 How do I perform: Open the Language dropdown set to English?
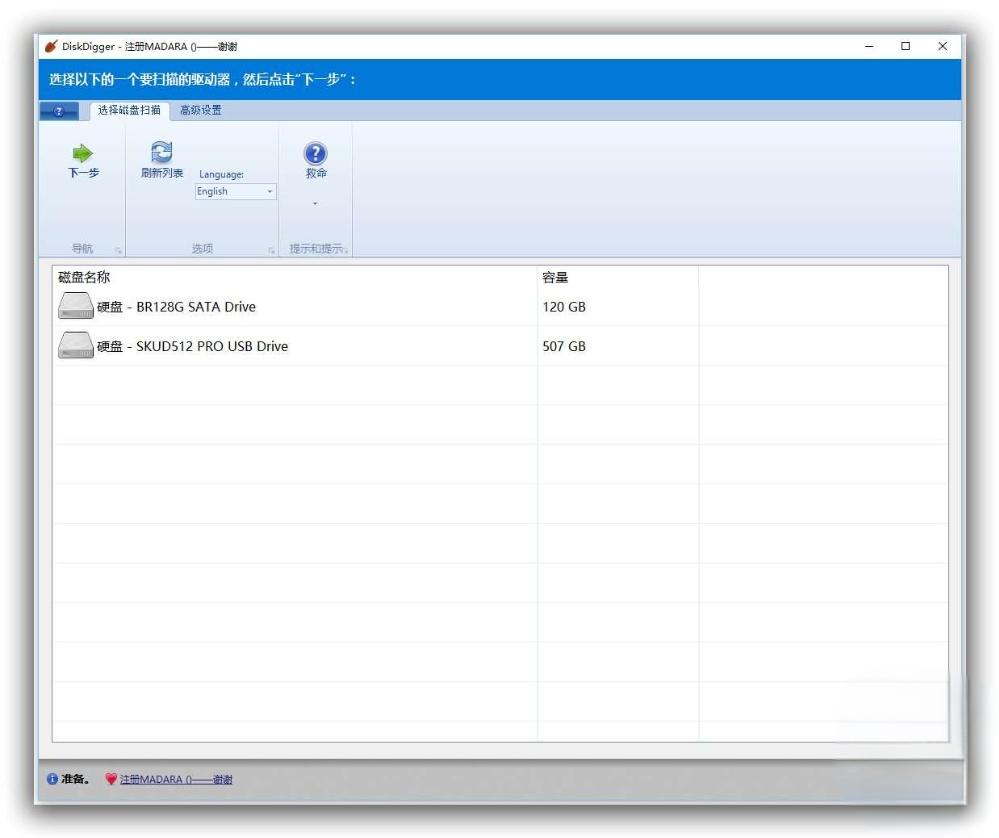236,191
